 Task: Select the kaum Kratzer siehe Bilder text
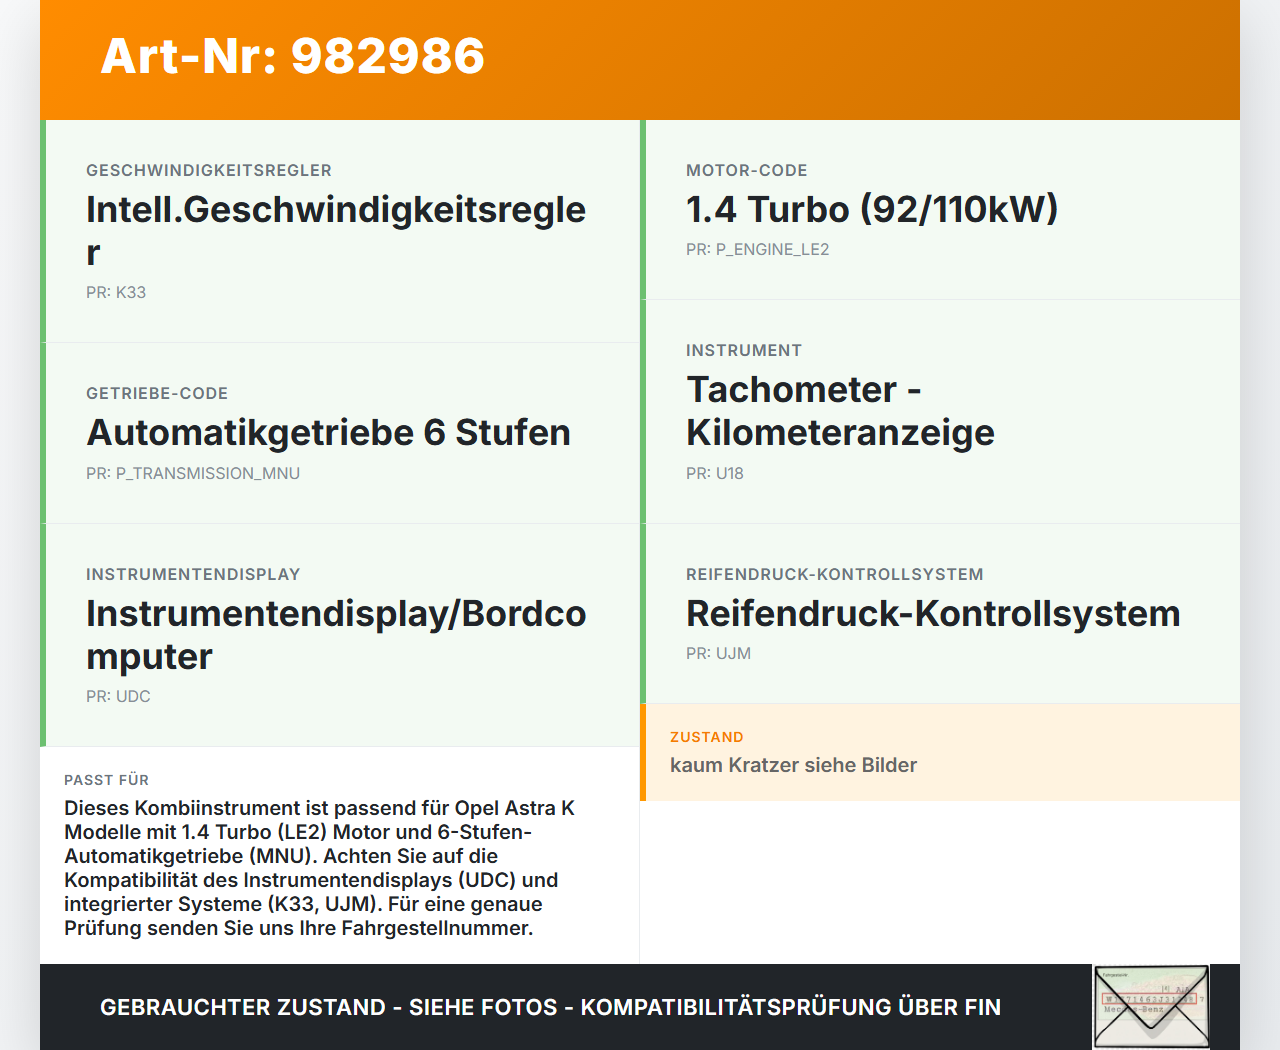[793, 765]
